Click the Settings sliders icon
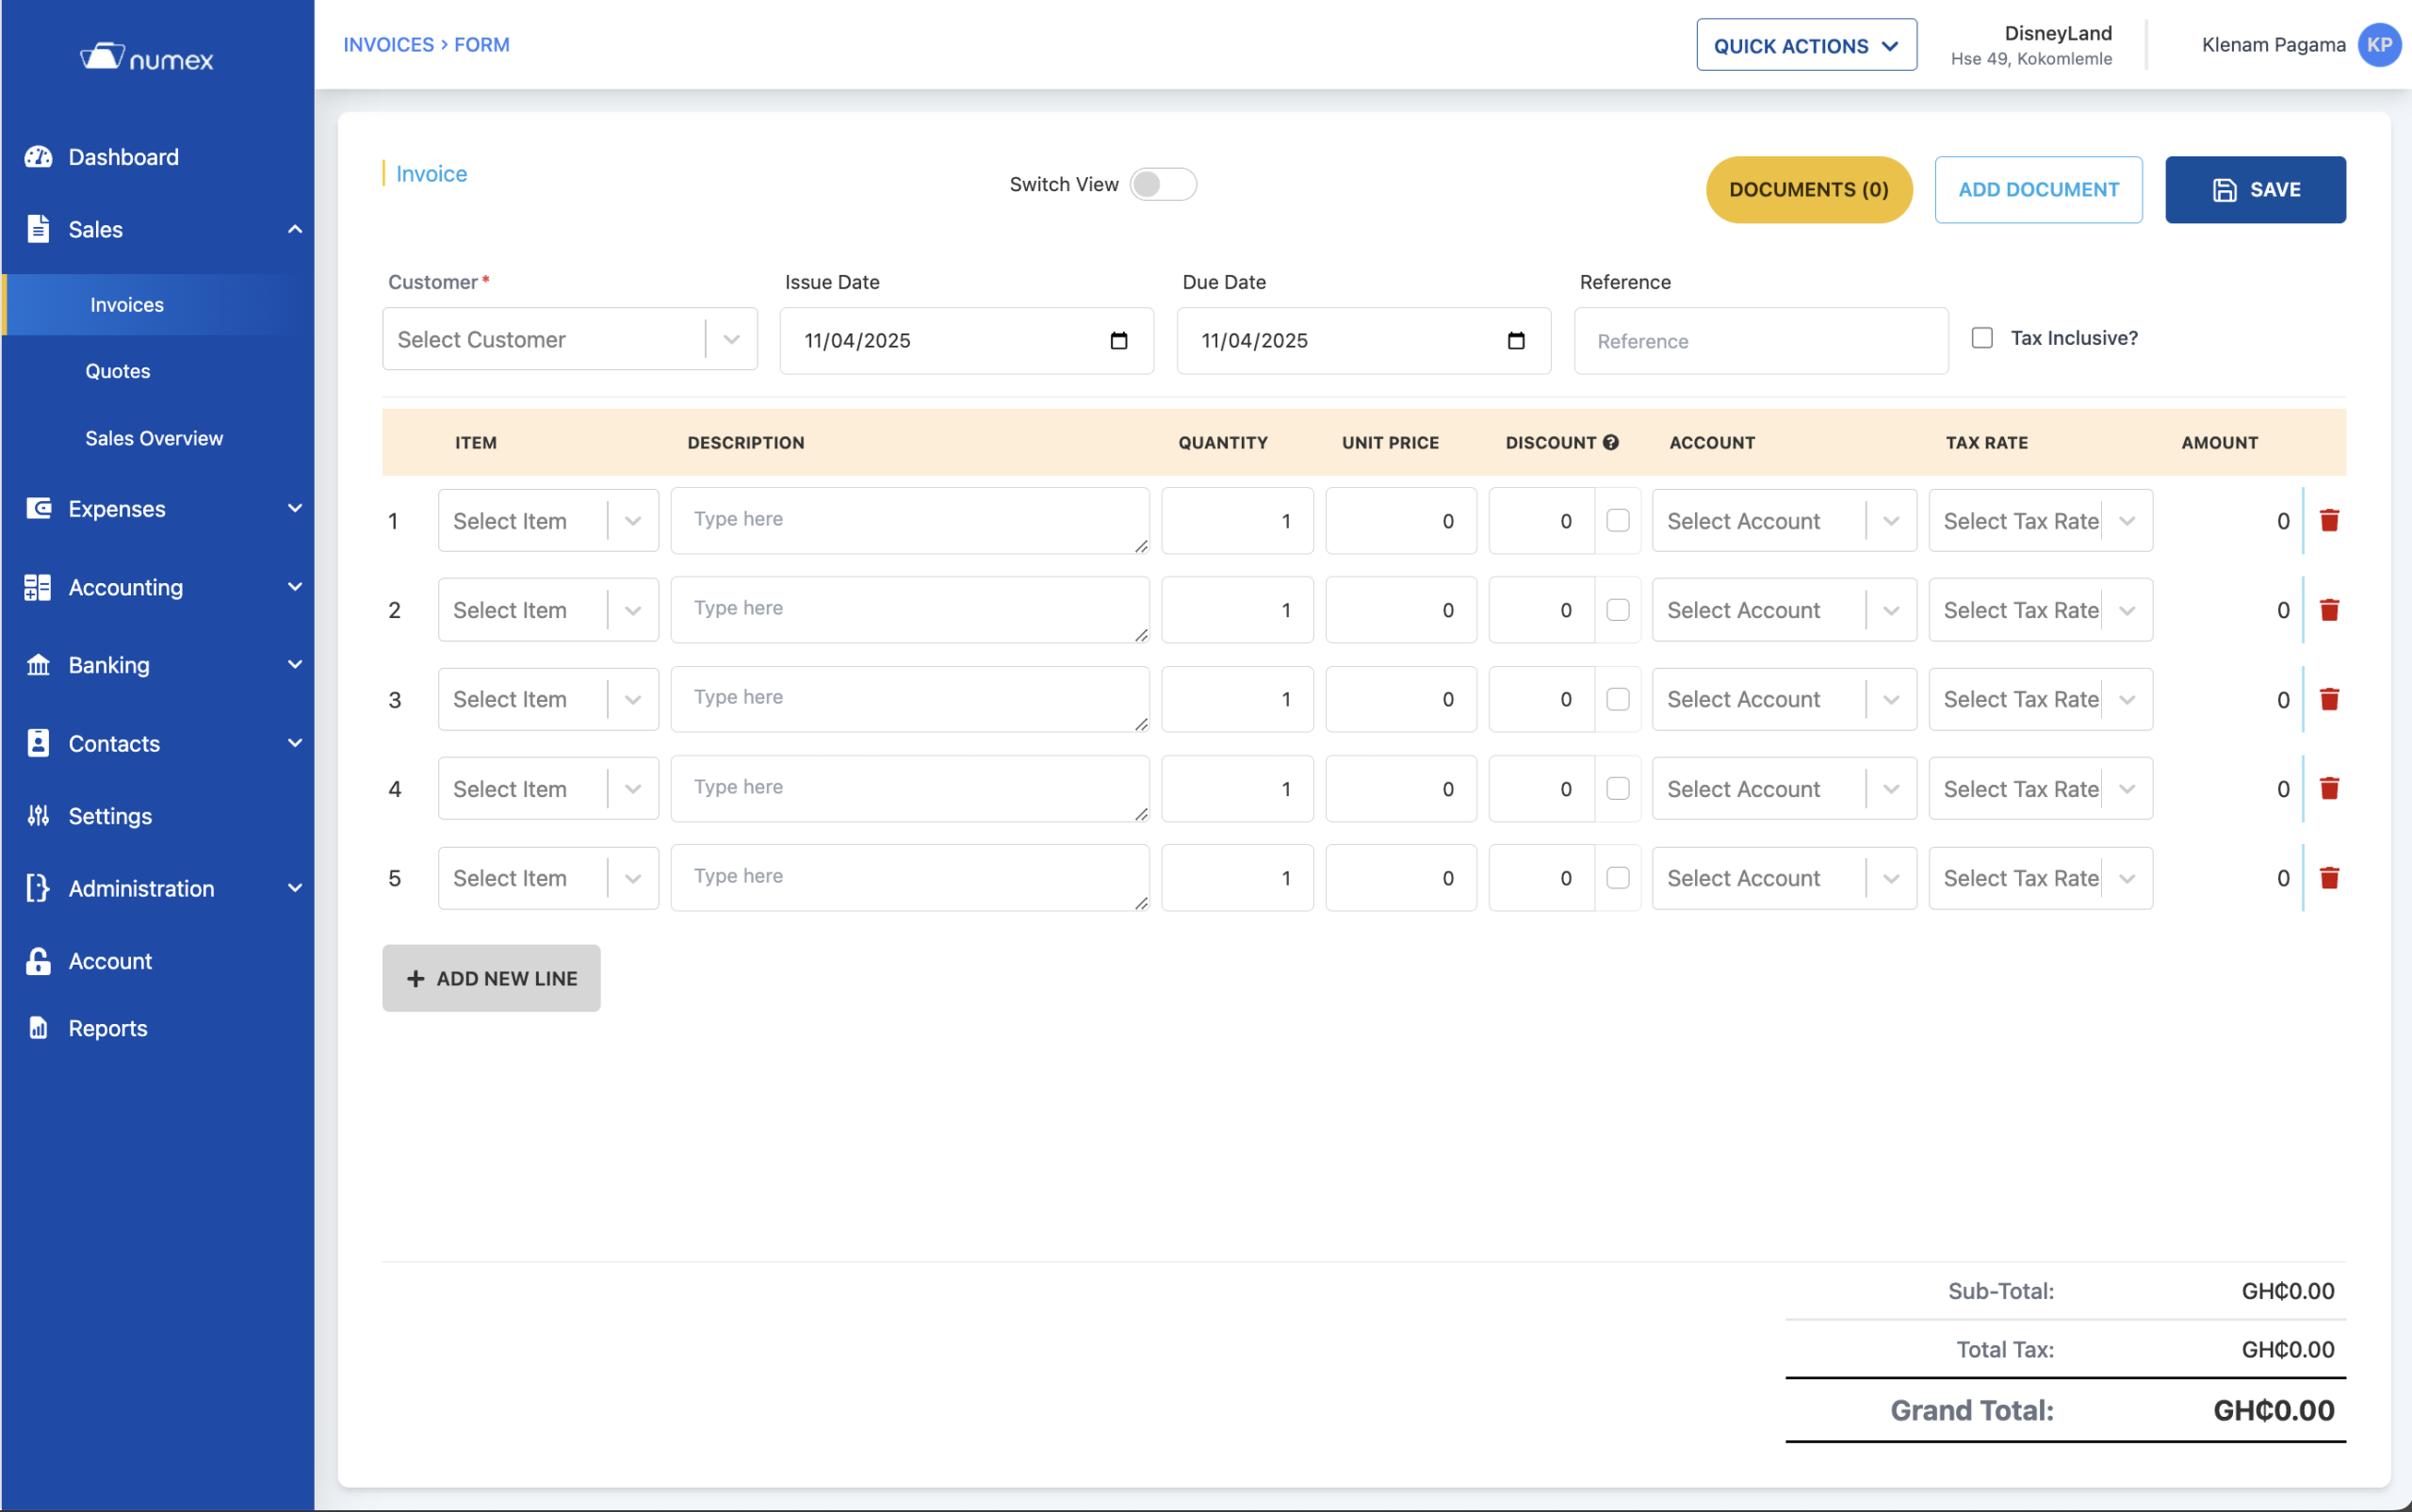 tap(38, 815)
